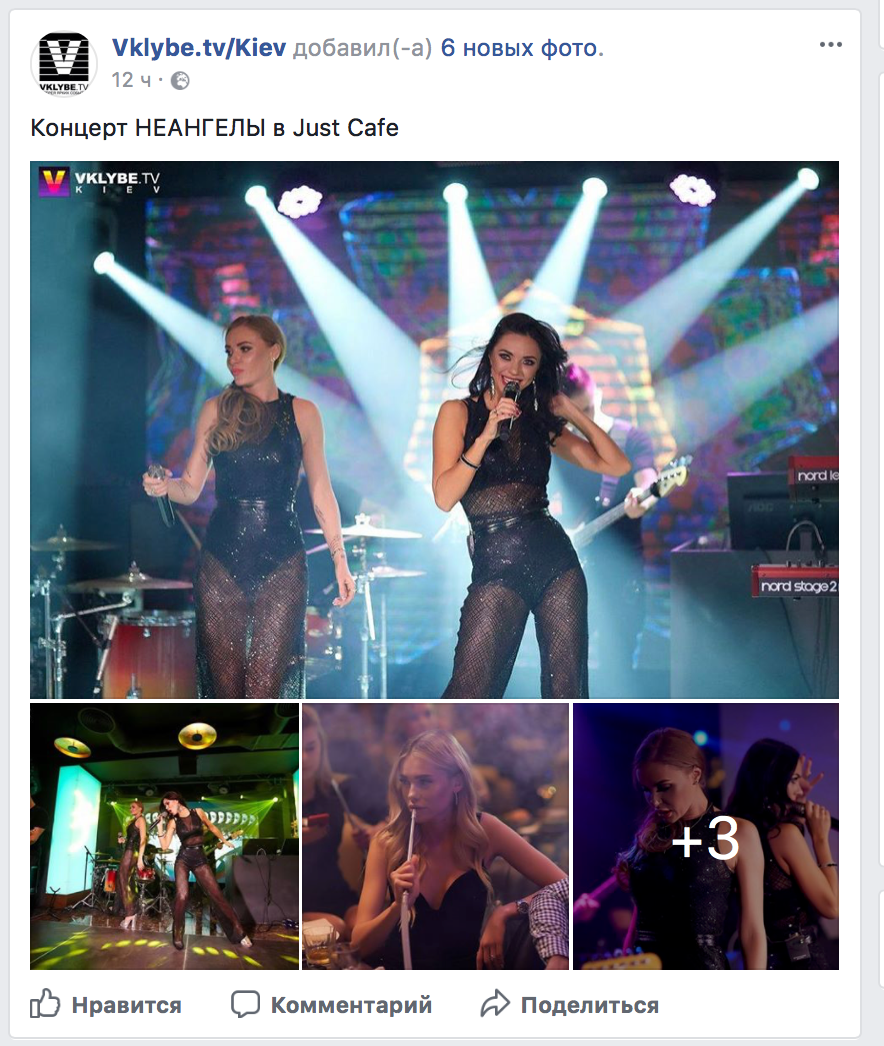Open the blonde woman with hookah thumbnail
The width and height of the screenshot is (884, 1046).
pyautogui.click(x=435, y=836)
